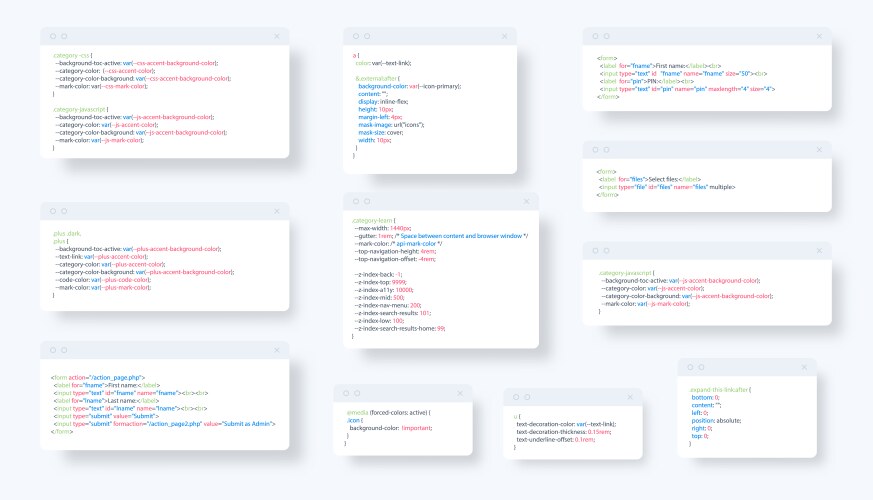This screenshot has width=873, height=500.
Task: Close the category-learn z-index window
Action: click(x=527, y=201)
